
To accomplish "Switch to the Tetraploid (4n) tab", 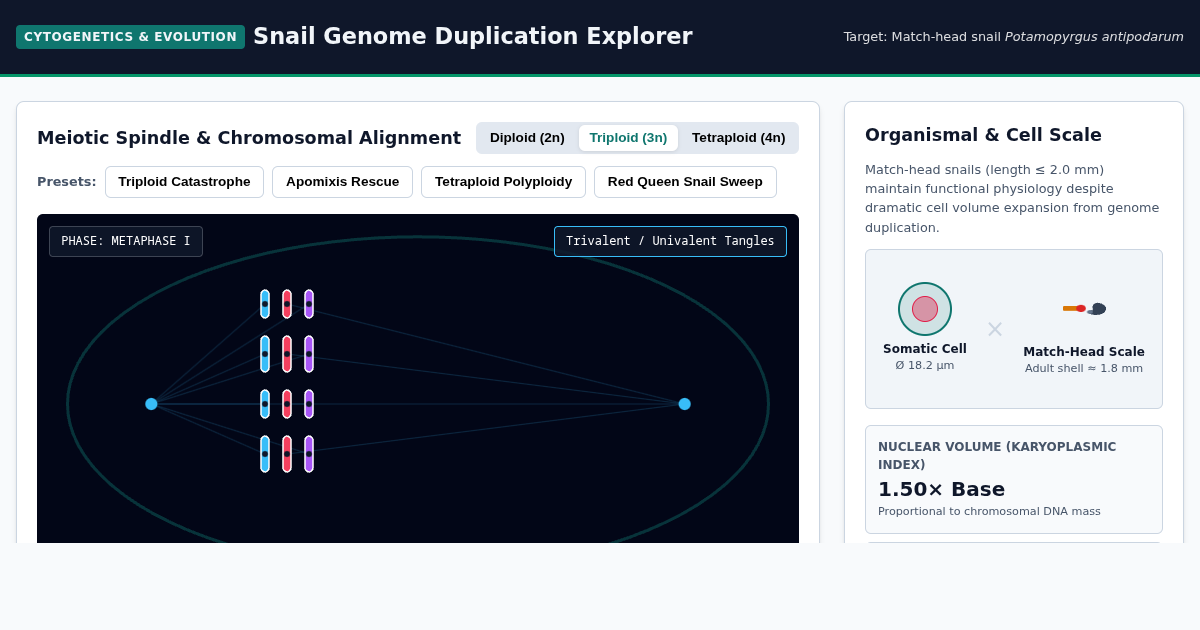I will coord(738,138).
